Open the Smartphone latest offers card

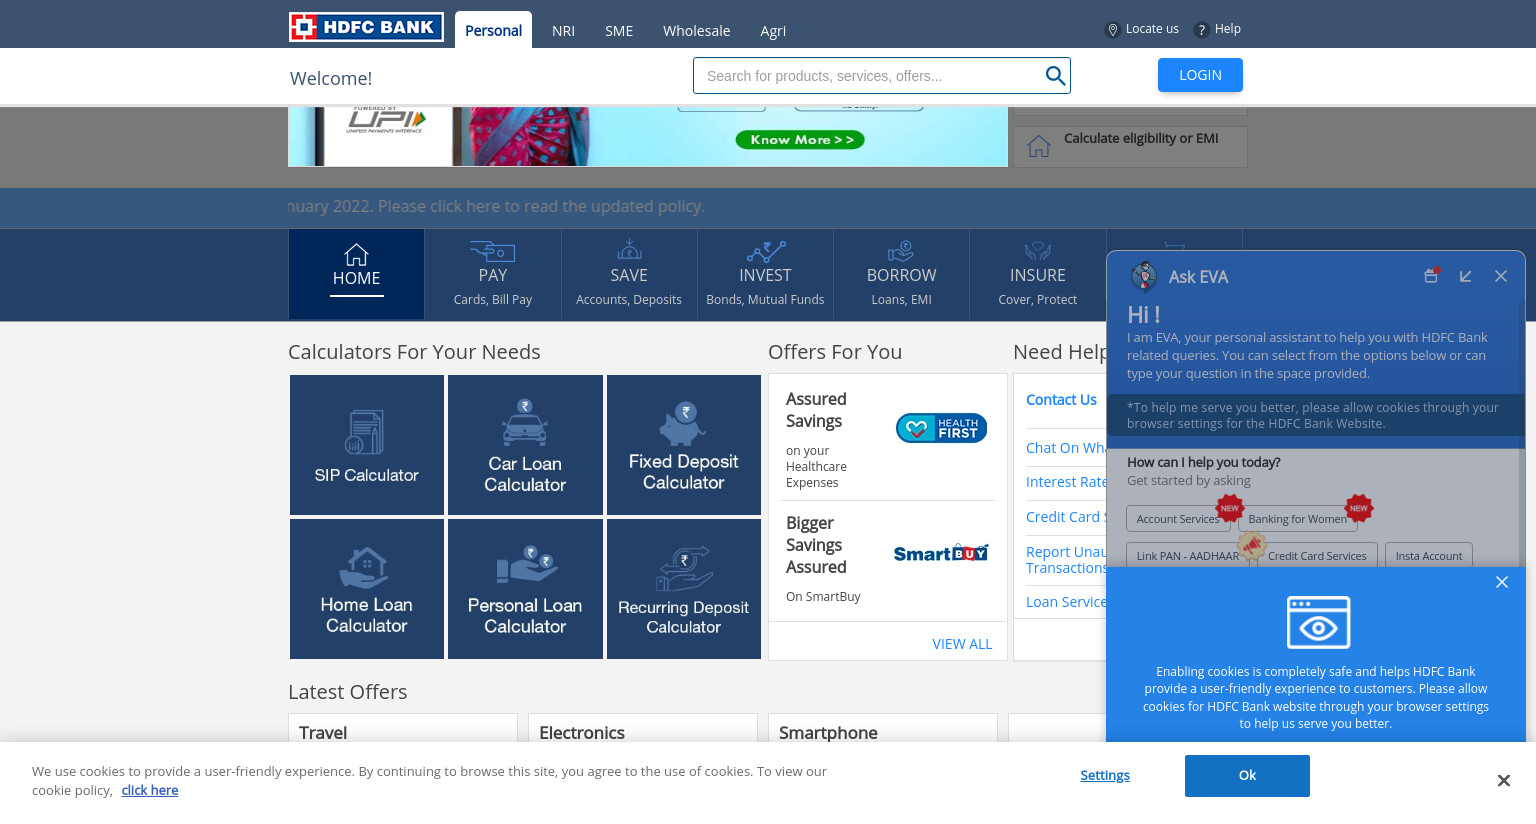pyautogui.click(x=883, y=729)
